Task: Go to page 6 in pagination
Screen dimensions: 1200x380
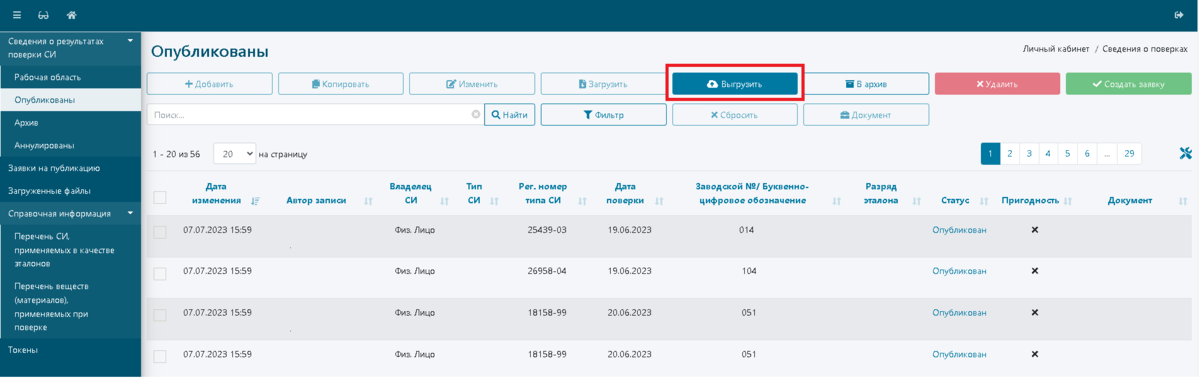Action: tap(1087, 154)
